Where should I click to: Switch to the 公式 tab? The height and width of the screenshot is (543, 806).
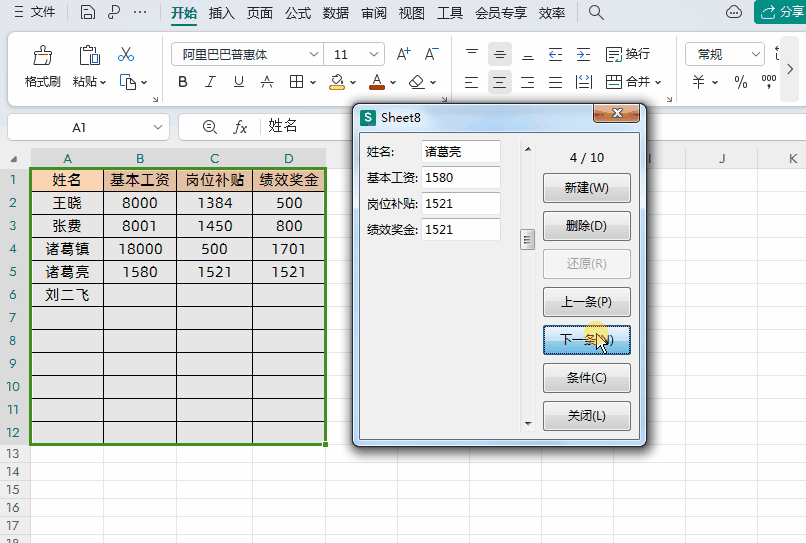[298, 13]
